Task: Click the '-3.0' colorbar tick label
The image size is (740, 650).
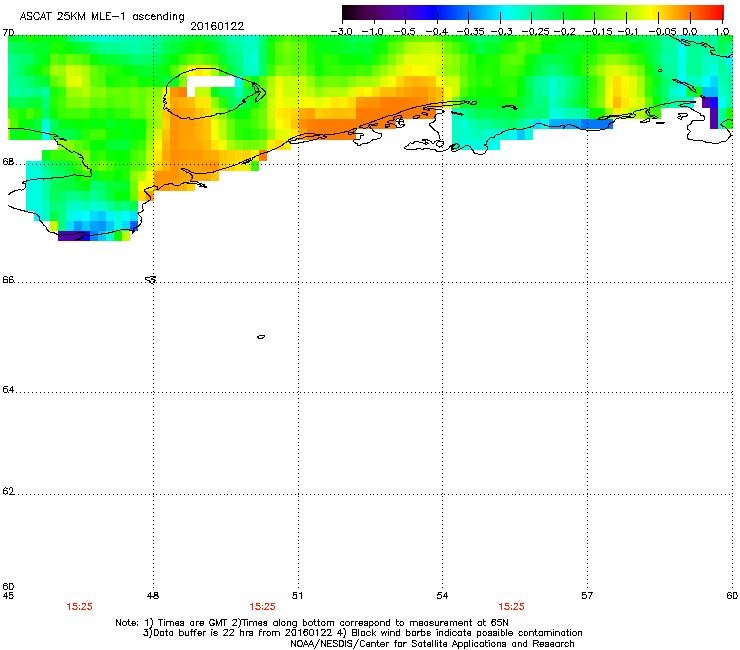Action: pyautogui.click(x=342, y=32)
